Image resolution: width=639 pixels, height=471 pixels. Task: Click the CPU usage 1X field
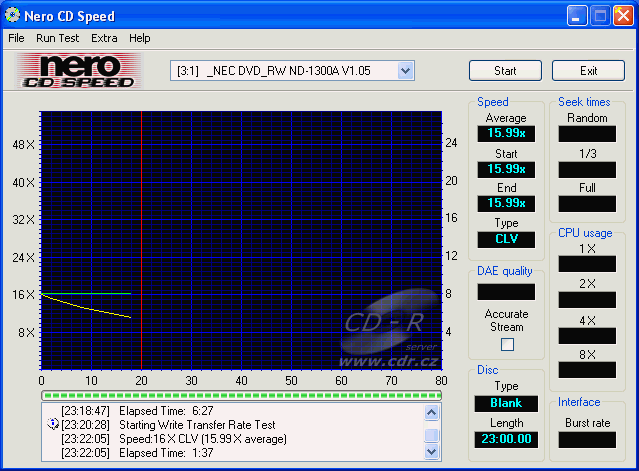tap(587, 264)
